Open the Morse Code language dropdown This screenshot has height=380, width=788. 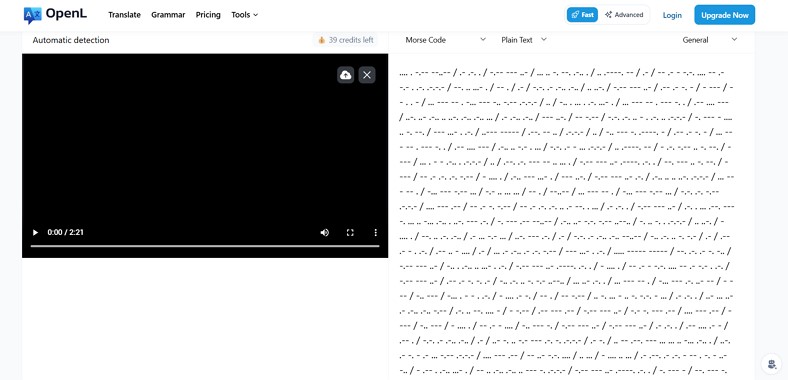445,40
